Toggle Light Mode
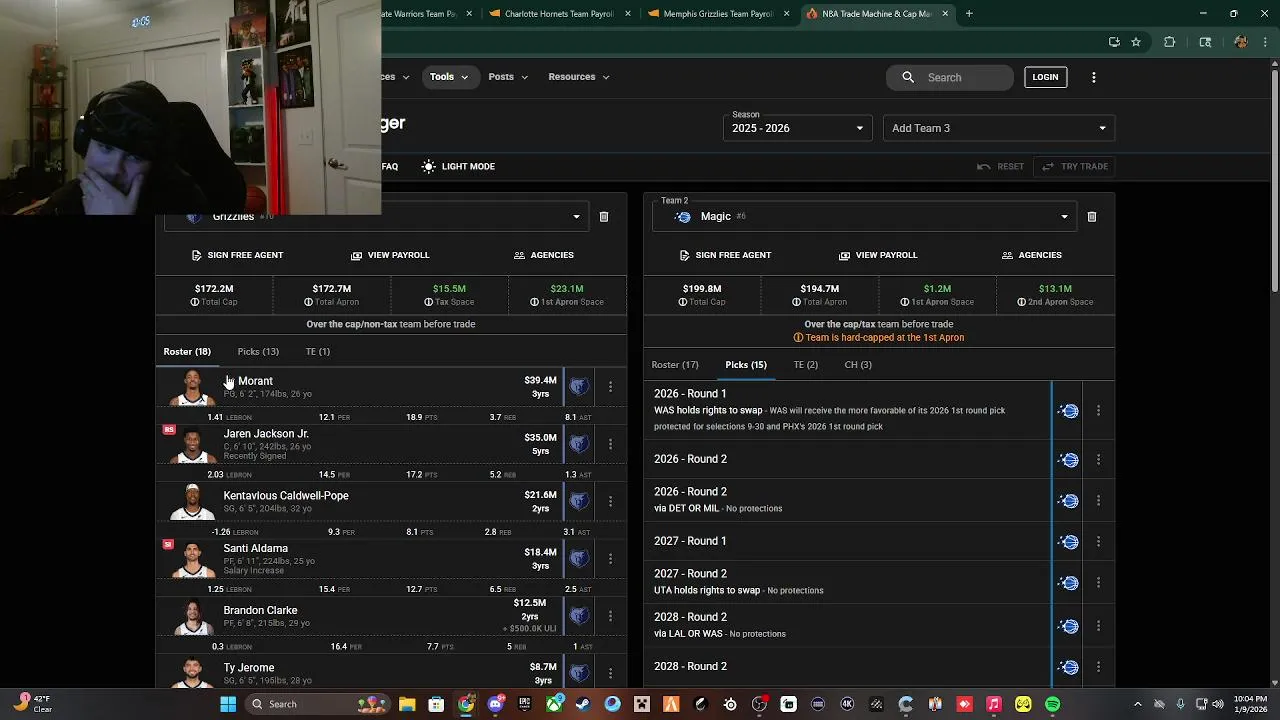Image resolution: width=1280 pixels, height=720 pixels. (x=458, y=167)
